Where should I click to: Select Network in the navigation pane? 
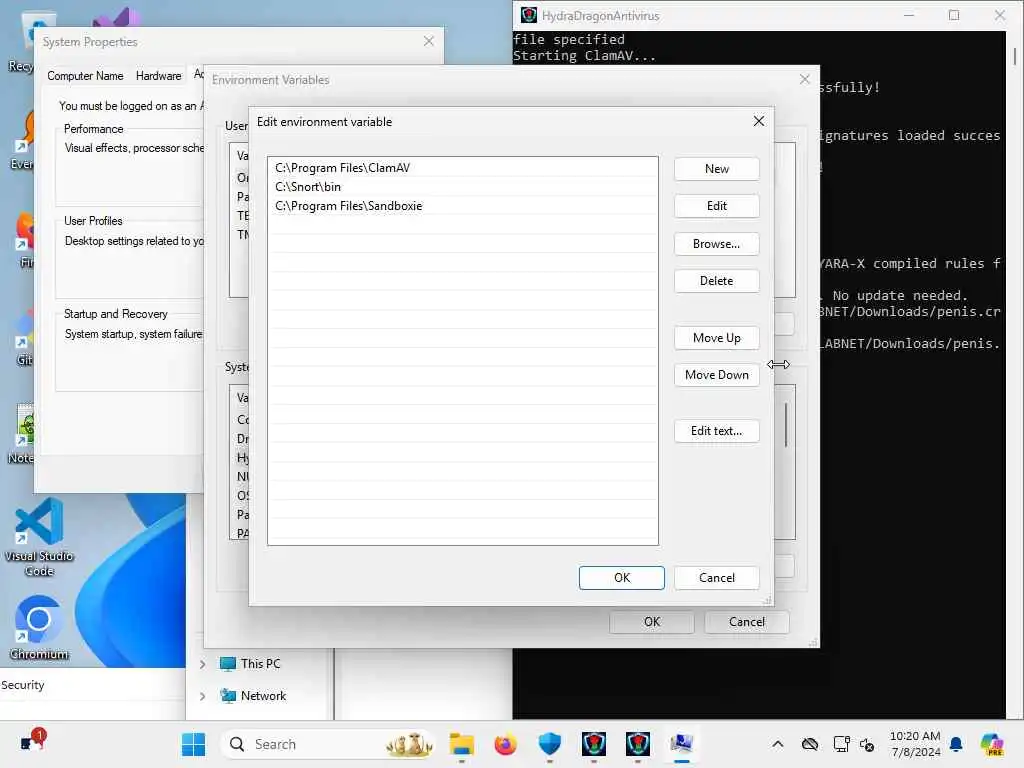(x=253, y=696)
